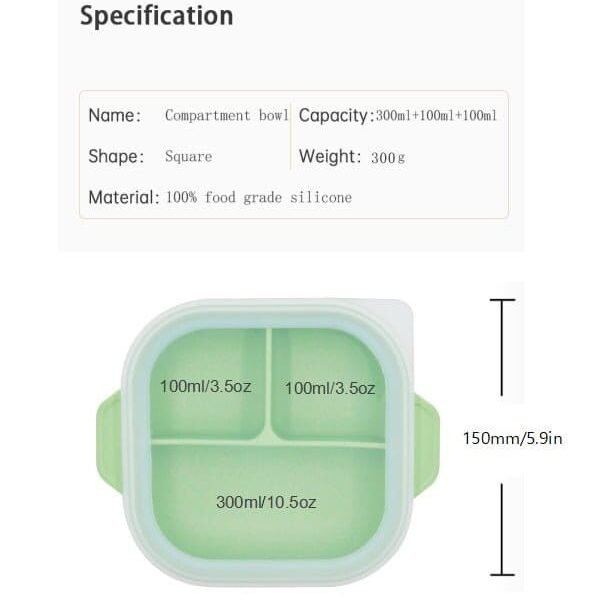Click the Weight label
This screenshot has width=589, height=600.
coord(330,157)
